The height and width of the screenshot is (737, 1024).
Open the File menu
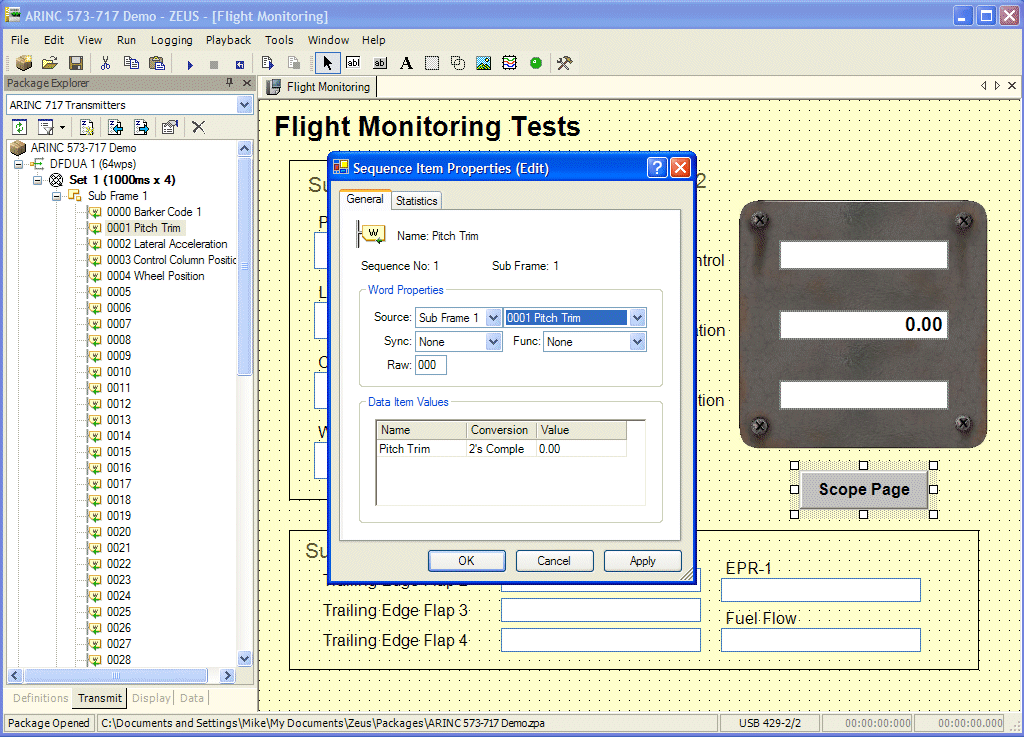[x=20, y=40]
